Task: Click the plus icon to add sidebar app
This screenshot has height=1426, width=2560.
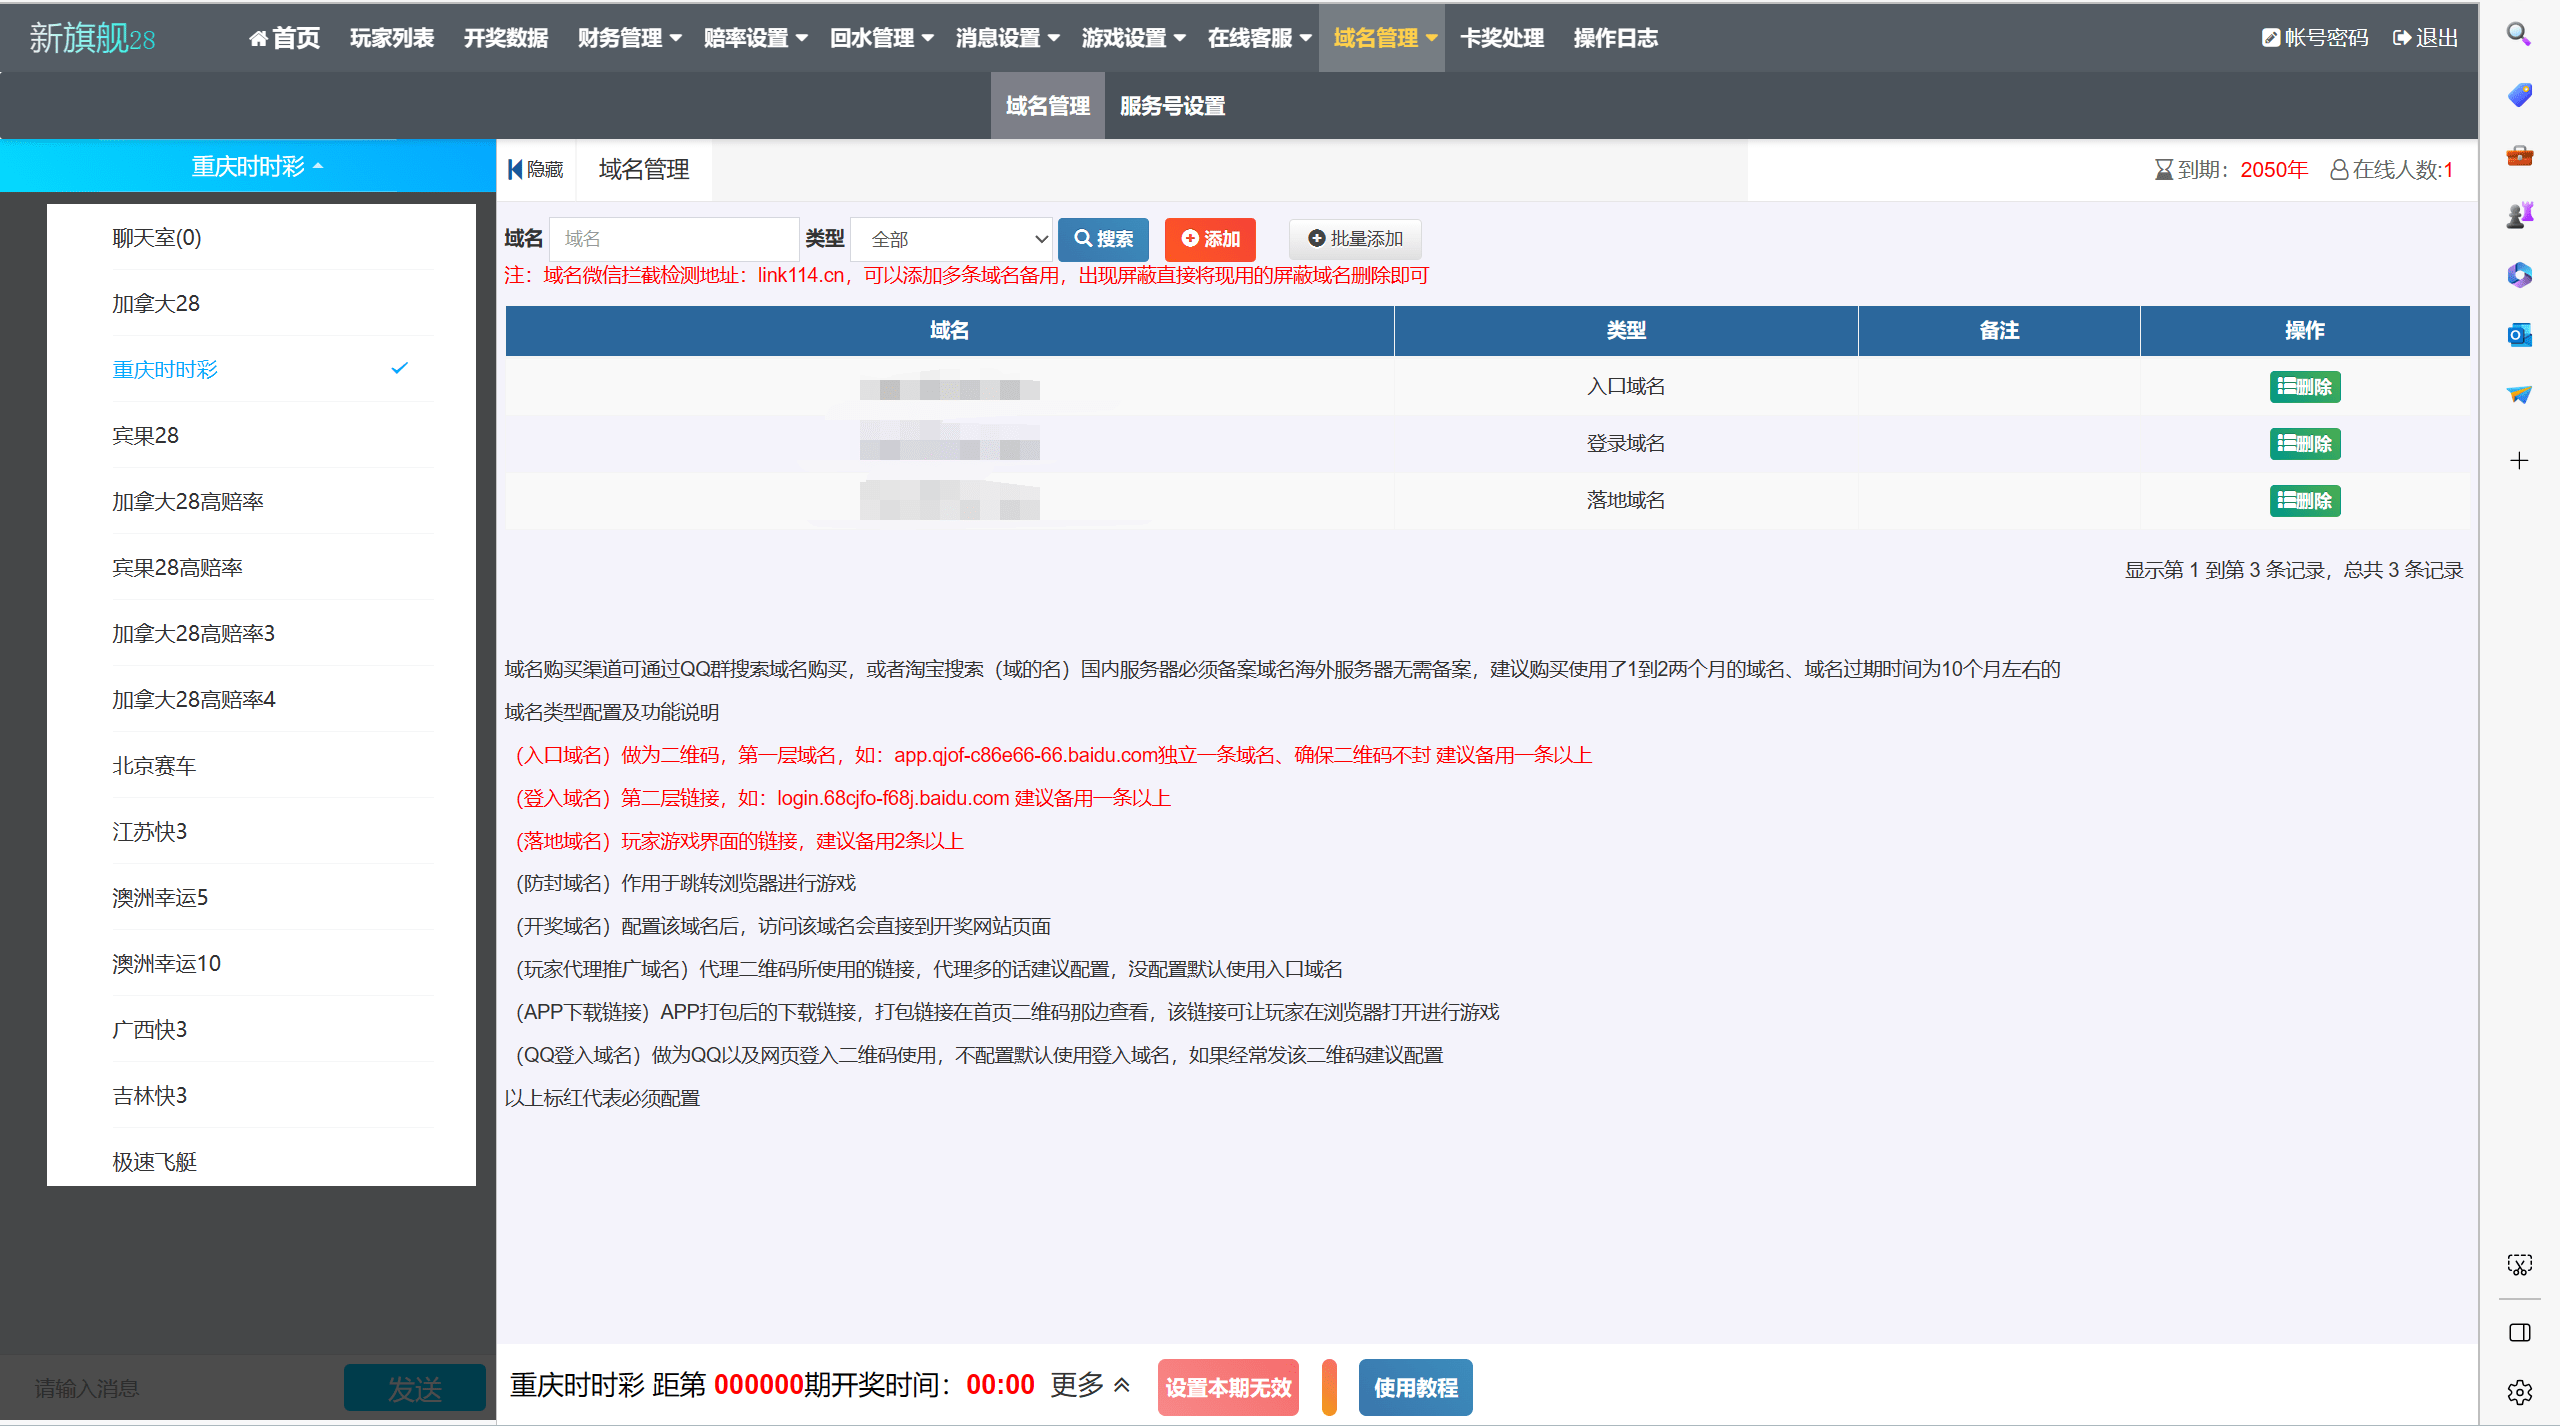Action: point(2519,460)
